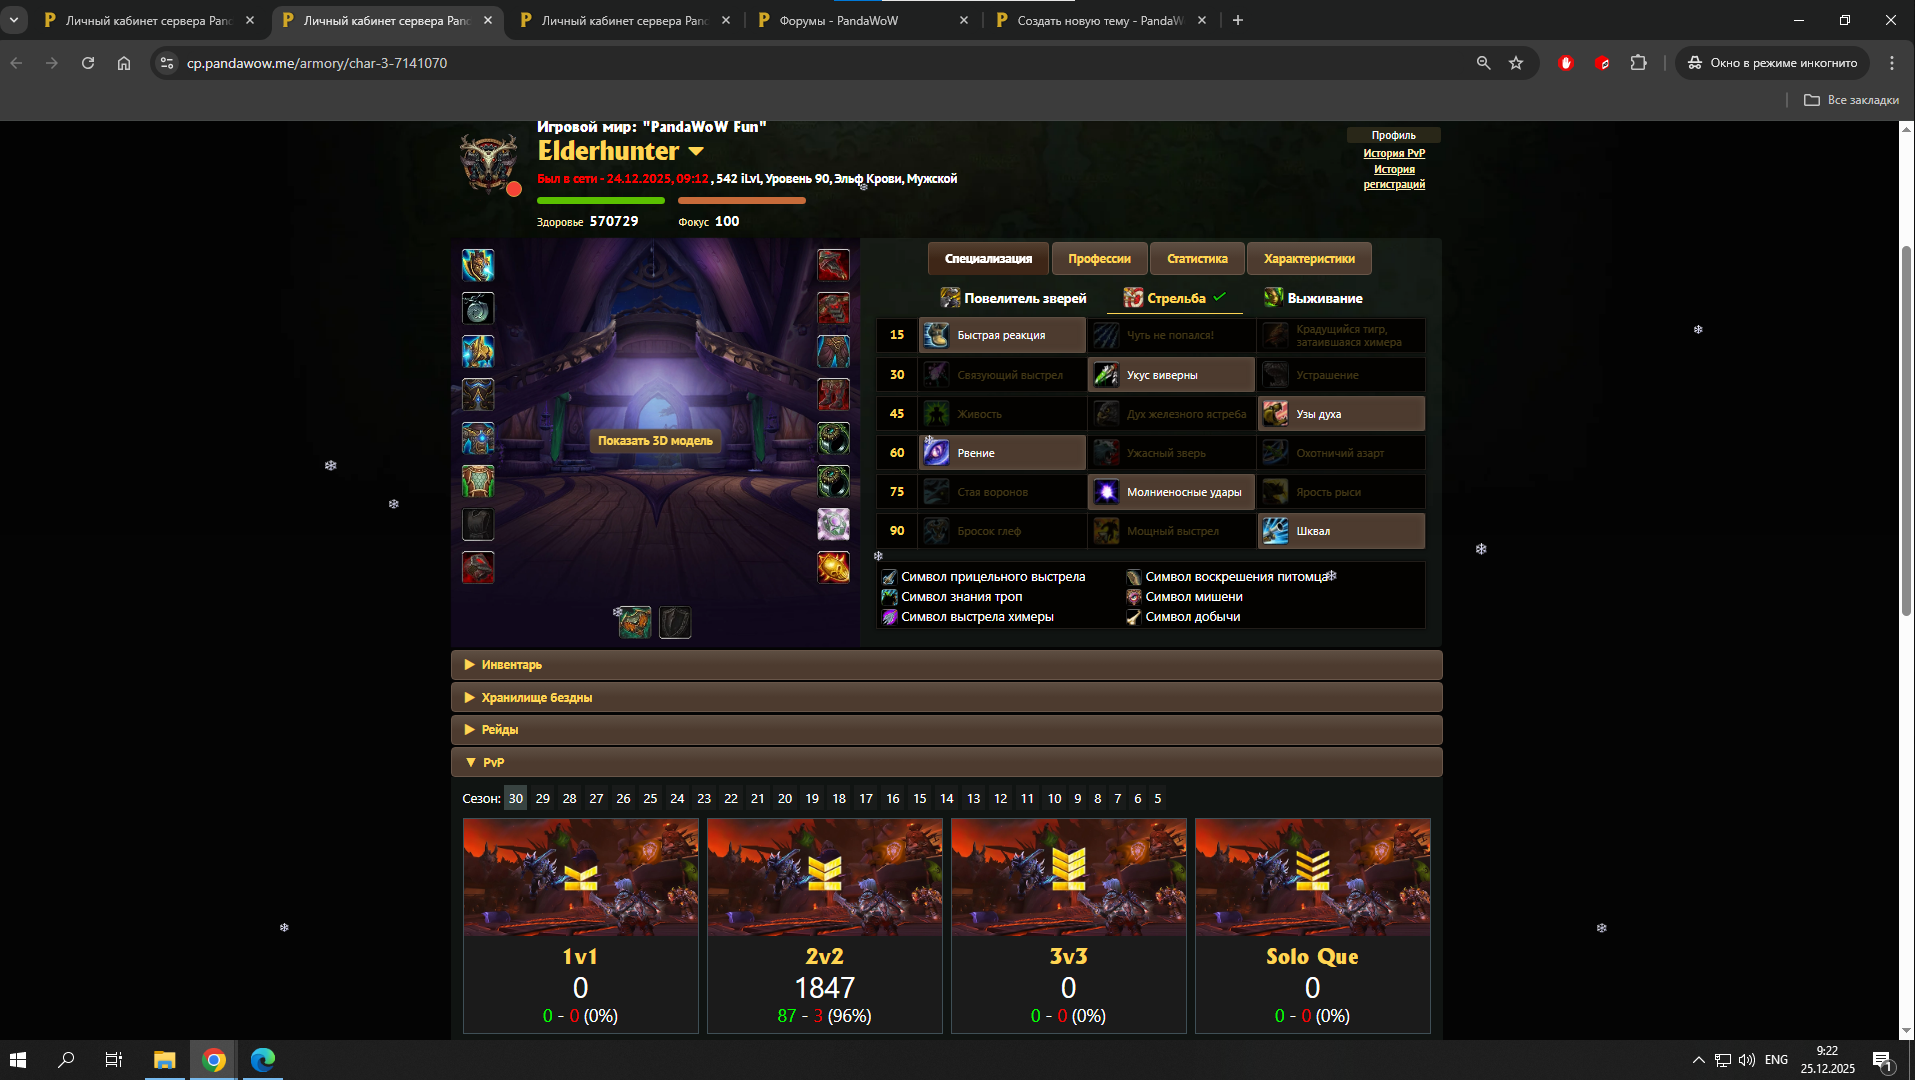Select PvP season 29
1915x1080 pixels.
542,799
